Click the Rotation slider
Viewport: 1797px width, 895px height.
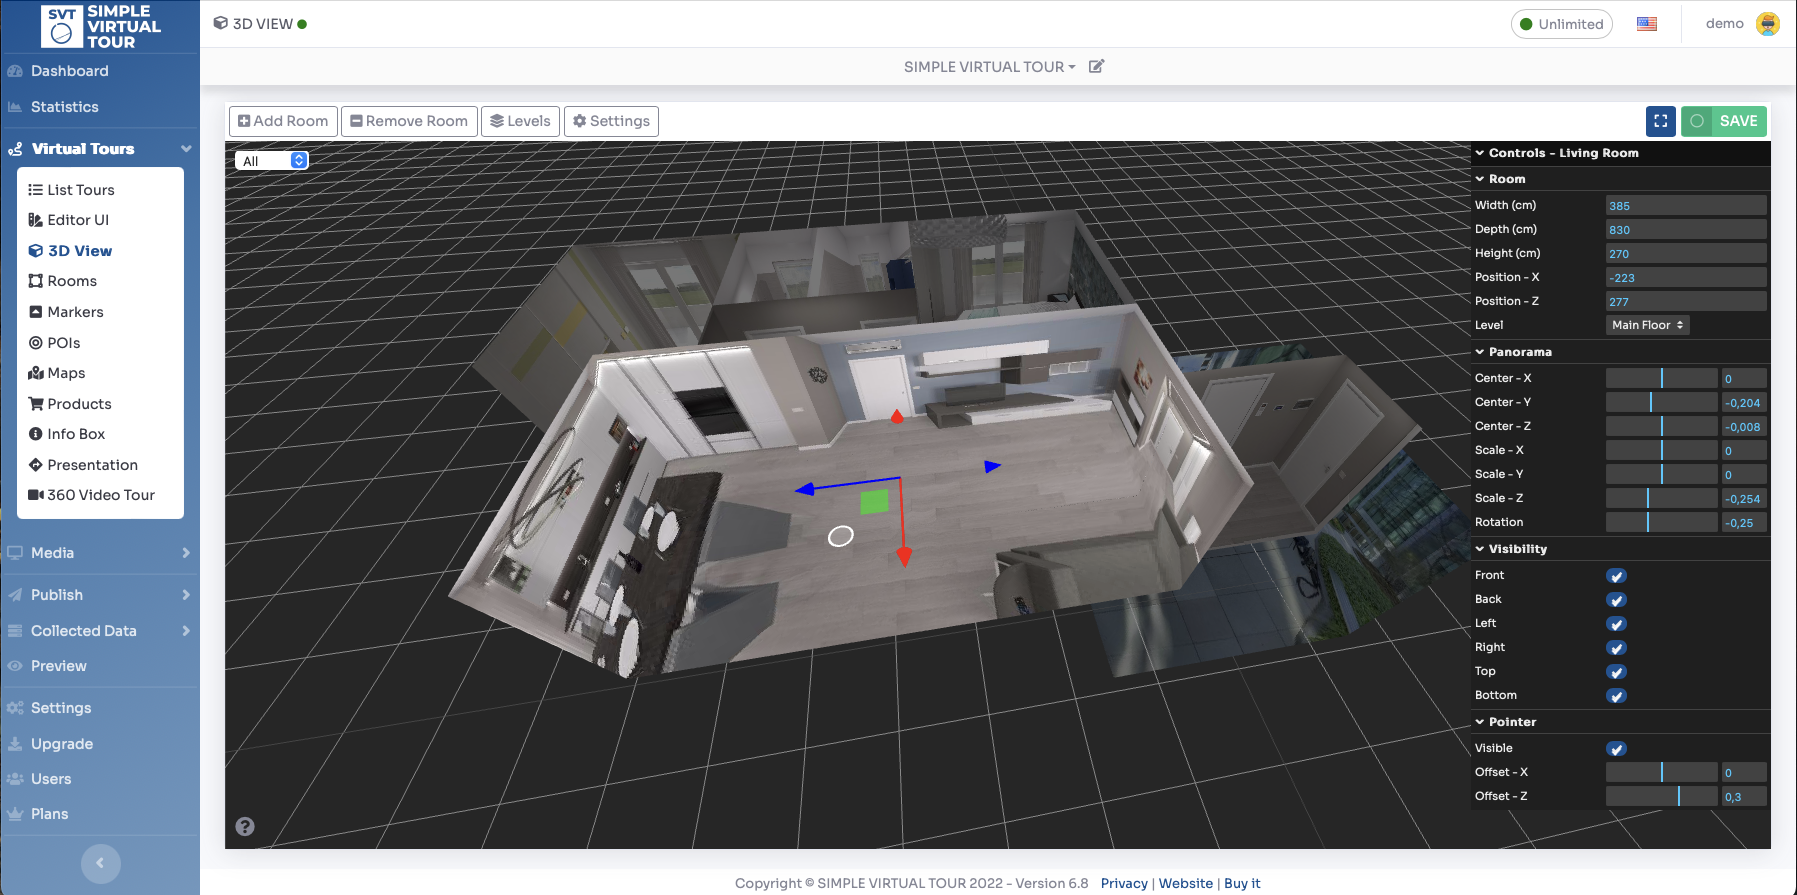click(x=1661, y=522)
